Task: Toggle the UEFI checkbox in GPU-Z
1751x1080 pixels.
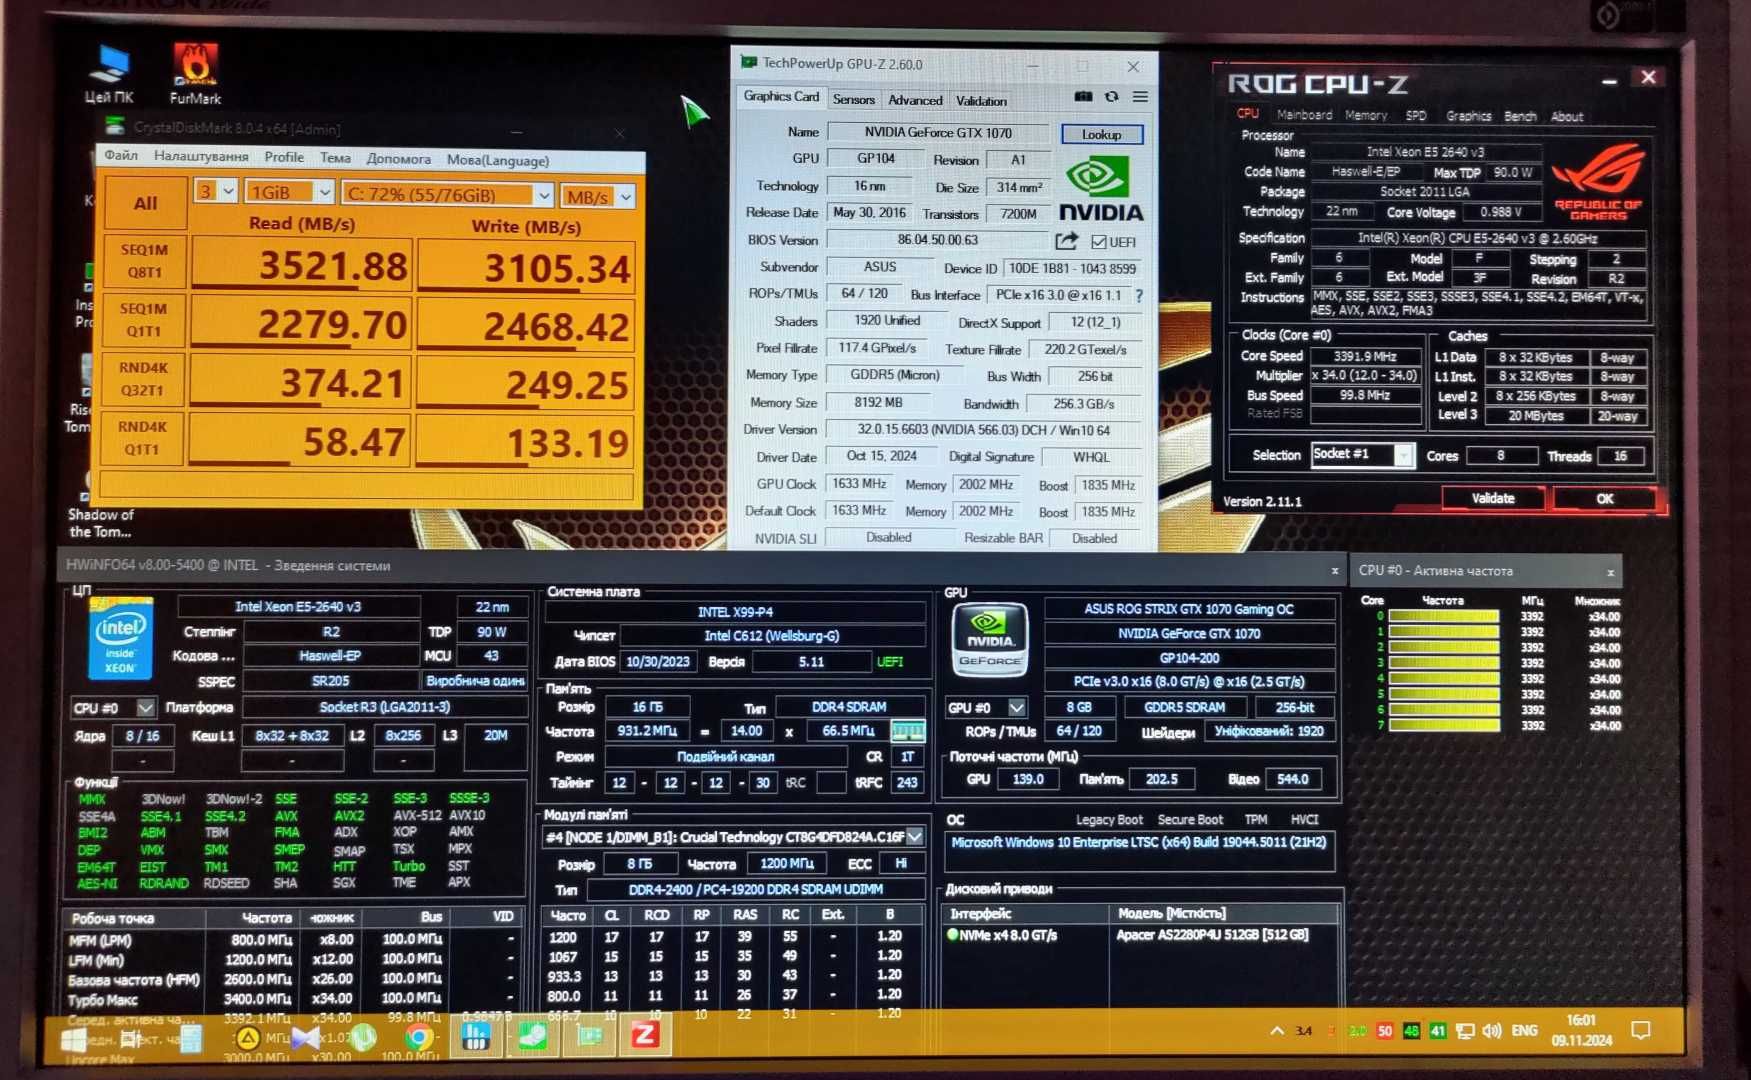Action: [x=1098, y=242]
